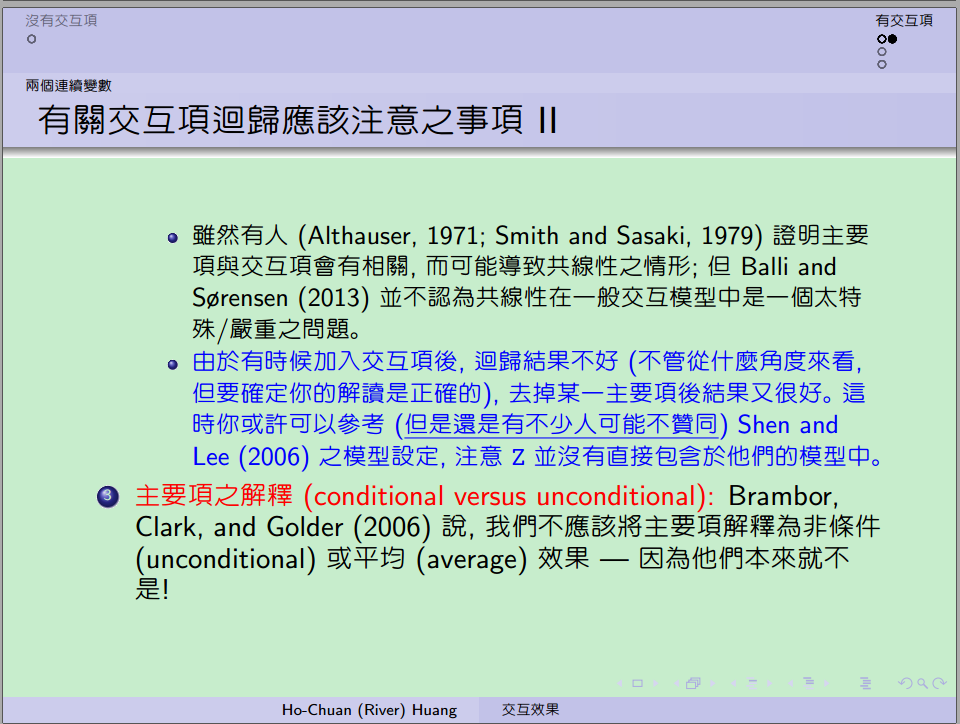Click the subsection navigation icon

click(752, 683)
